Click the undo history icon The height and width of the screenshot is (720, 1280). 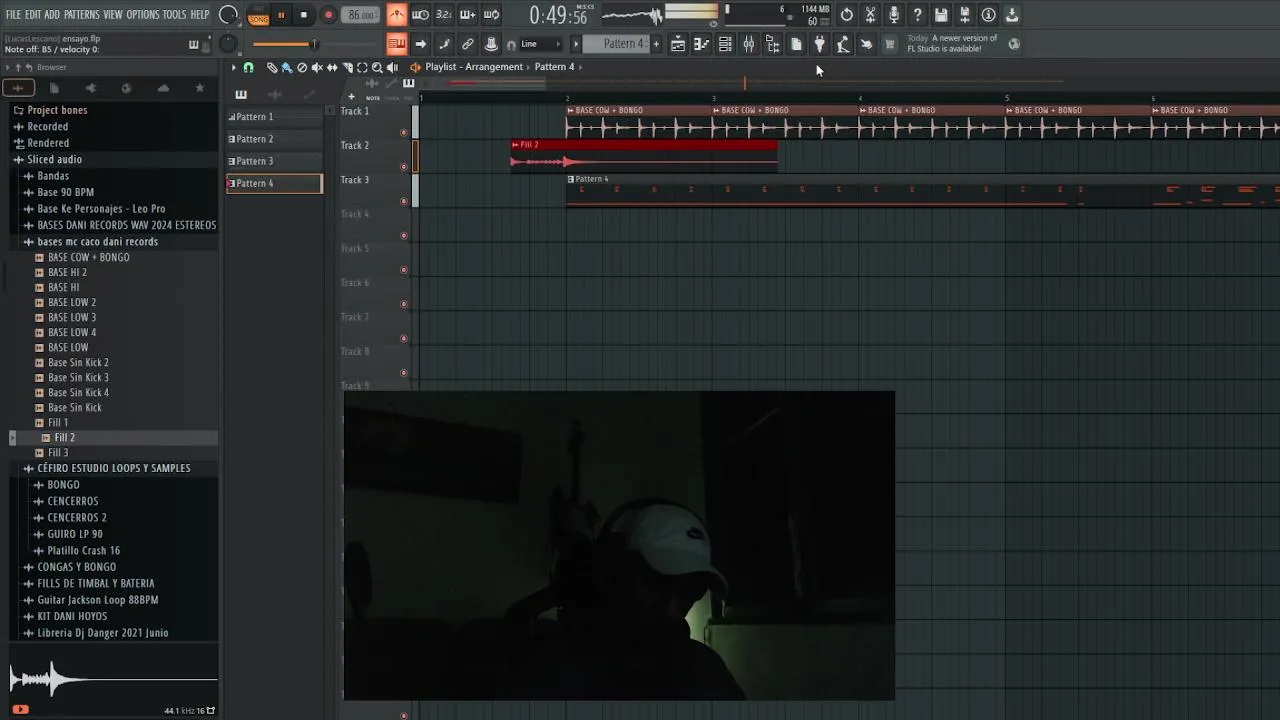[847, 15]
